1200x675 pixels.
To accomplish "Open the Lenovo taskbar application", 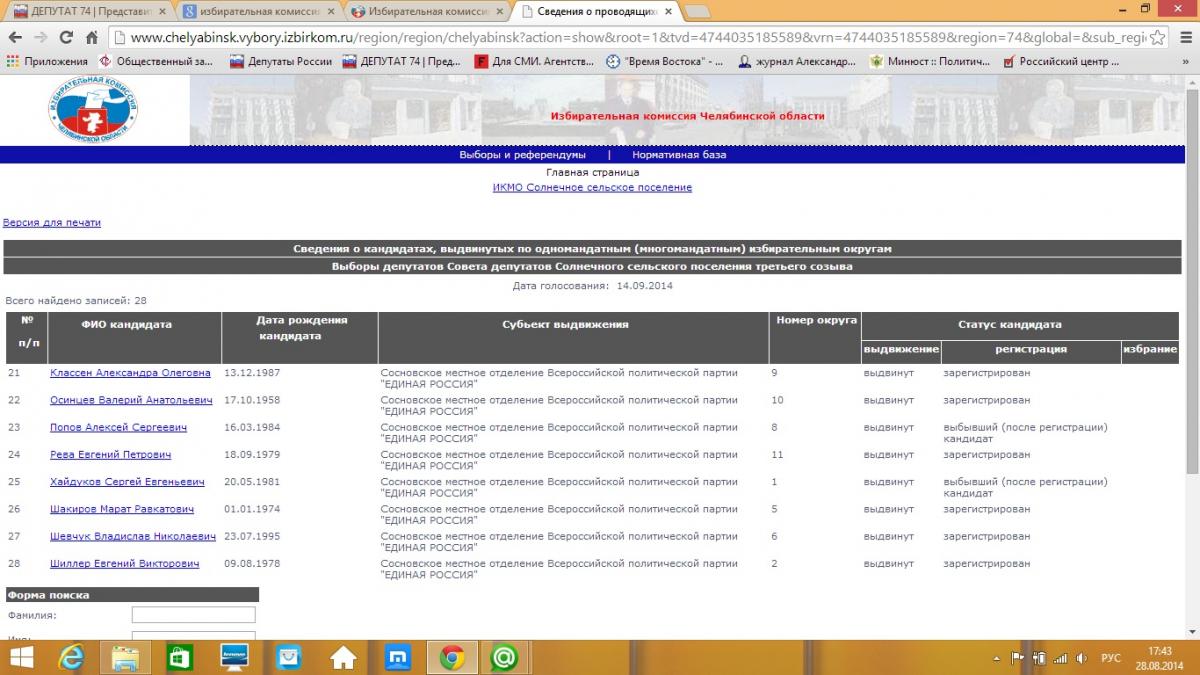I will [x=234, y=657].
